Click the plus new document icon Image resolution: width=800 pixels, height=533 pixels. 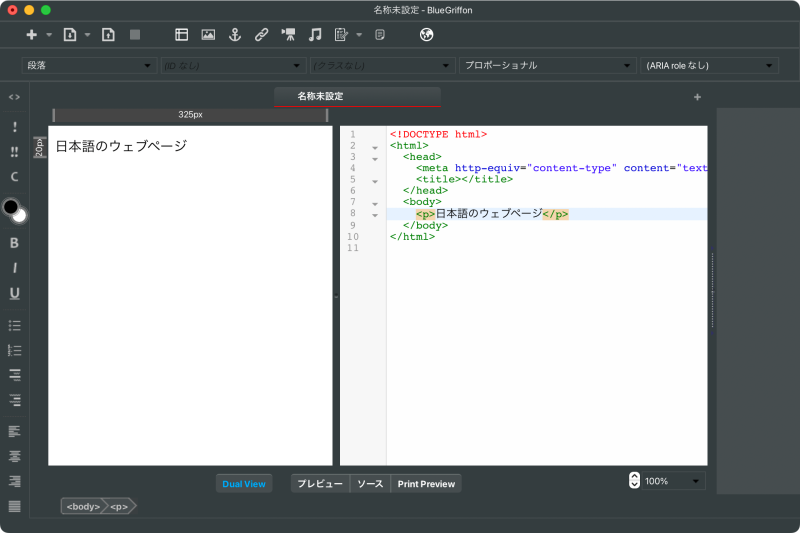32,35
